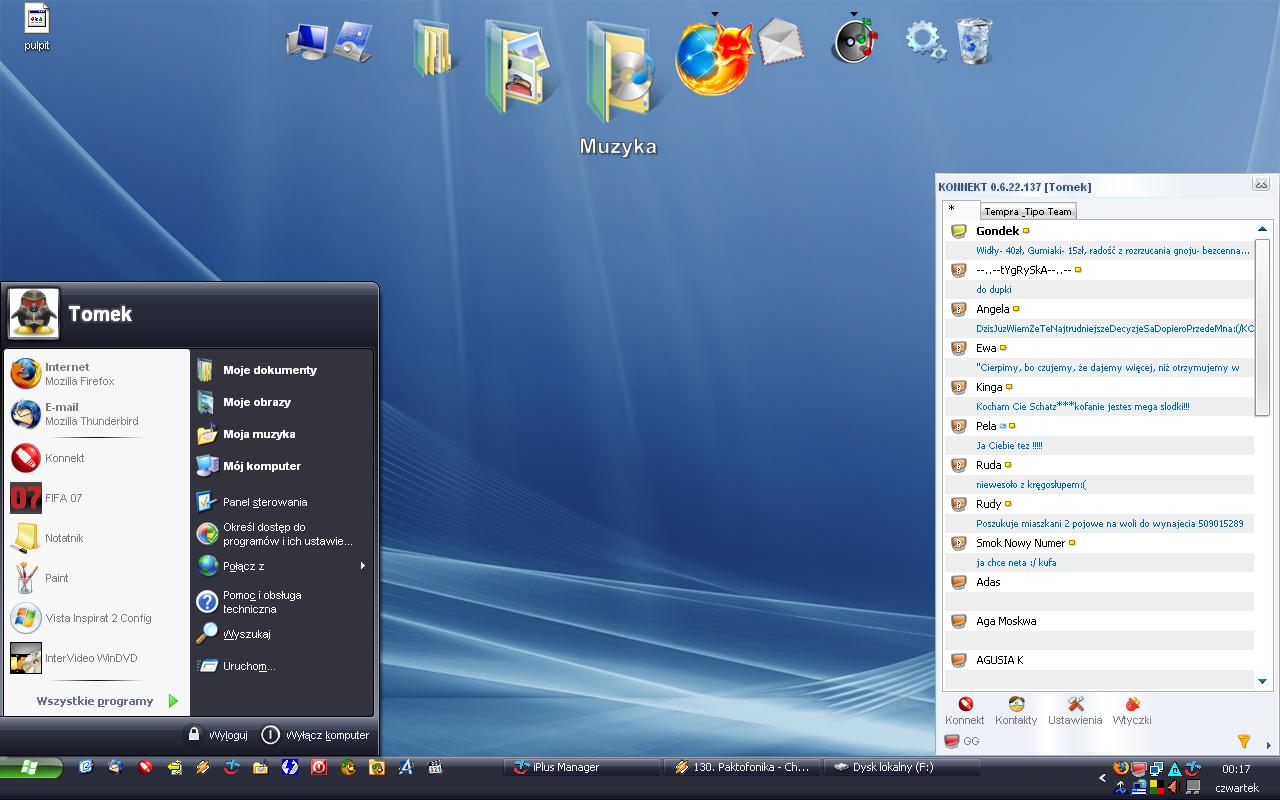Open Wtyczki plugins in Konnekt toolbar
The width and height of the screenshot is (1280, 800).
tap(1132, 711)
